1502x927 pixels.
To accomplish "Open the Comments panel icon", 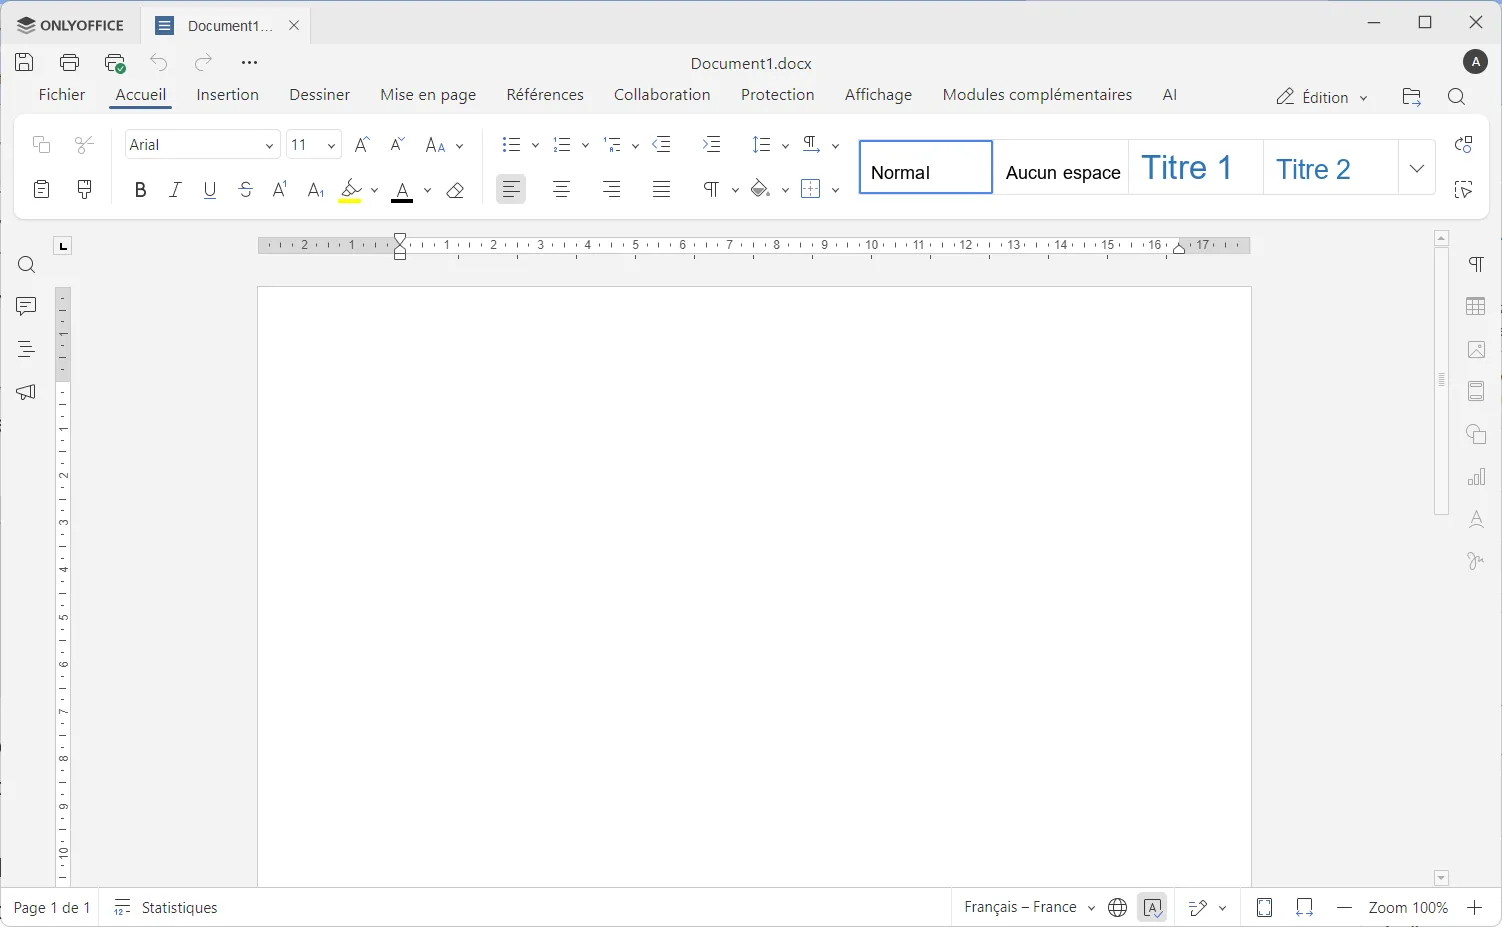I will tap(27, 307).
